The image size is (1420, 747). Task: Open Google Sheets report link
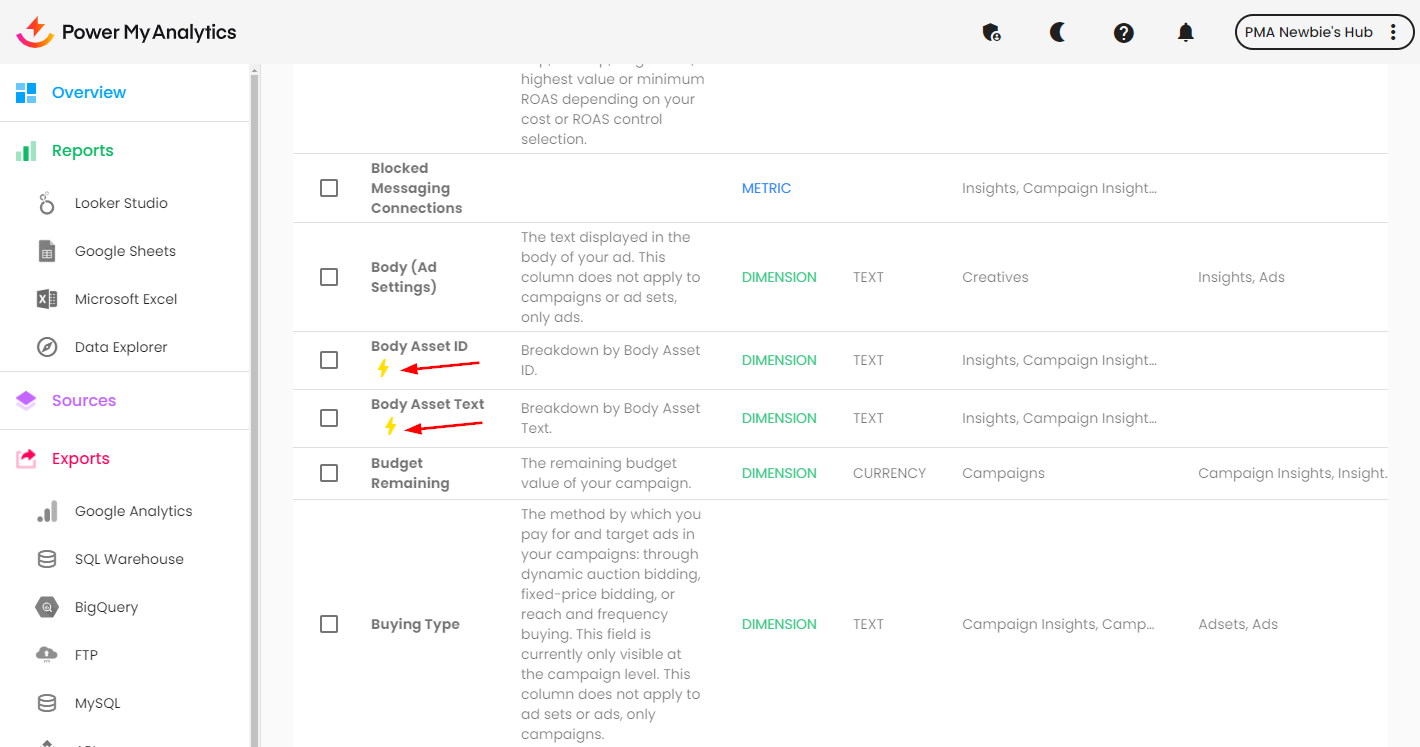(124, 251)
